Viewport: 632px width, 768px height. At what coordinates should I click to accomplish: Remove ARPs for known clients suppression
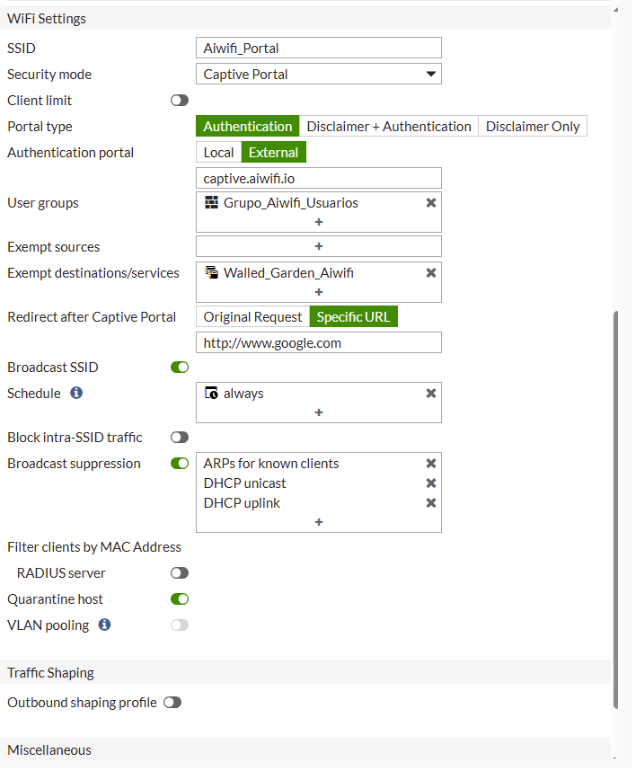coord(431,464)
